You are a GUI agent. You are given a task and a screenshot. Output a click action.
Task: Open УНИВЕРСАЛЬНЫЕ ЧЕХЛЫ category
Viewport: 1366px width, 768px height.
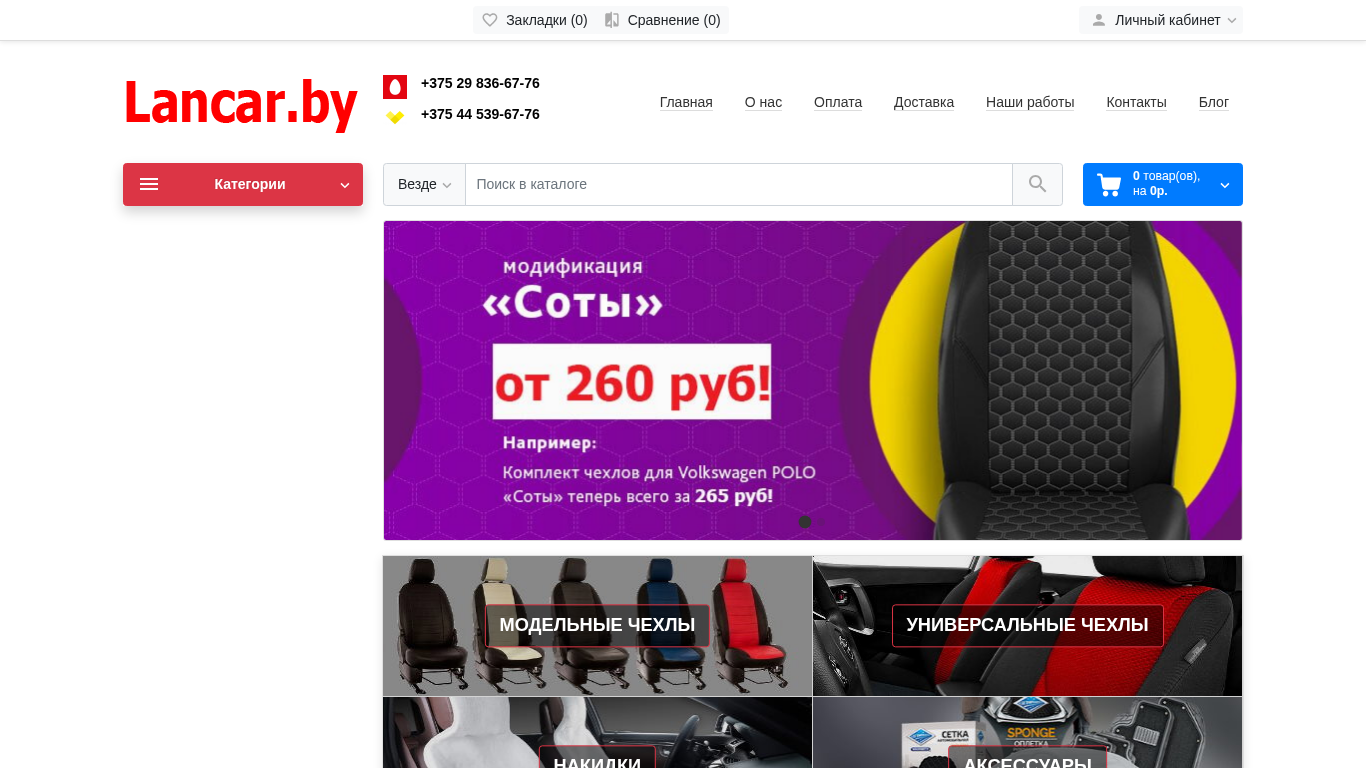(1028, 626)
